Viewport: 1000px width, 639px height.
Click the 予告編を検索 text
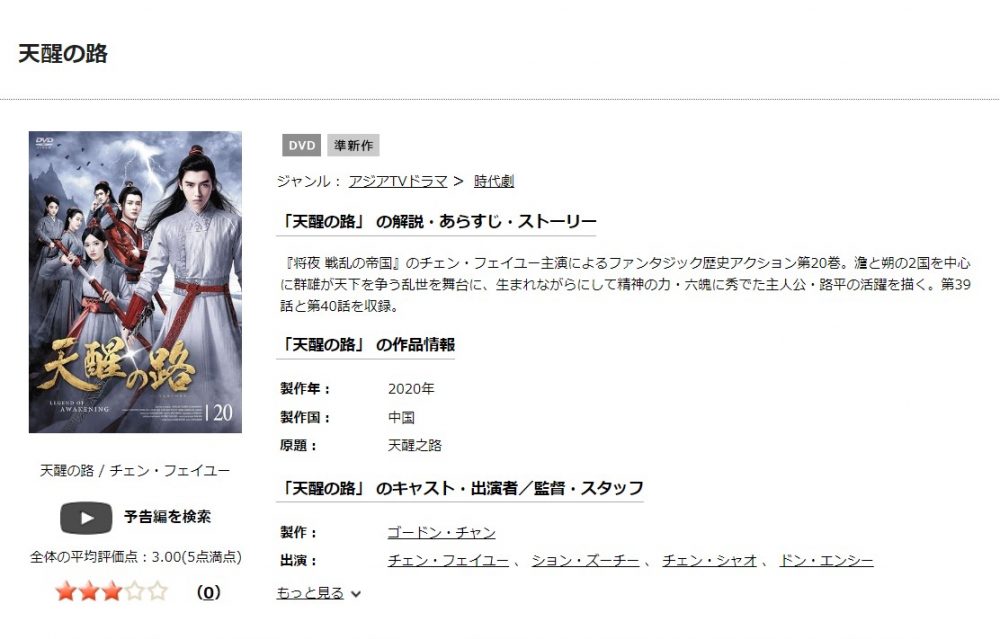(167, 517)
